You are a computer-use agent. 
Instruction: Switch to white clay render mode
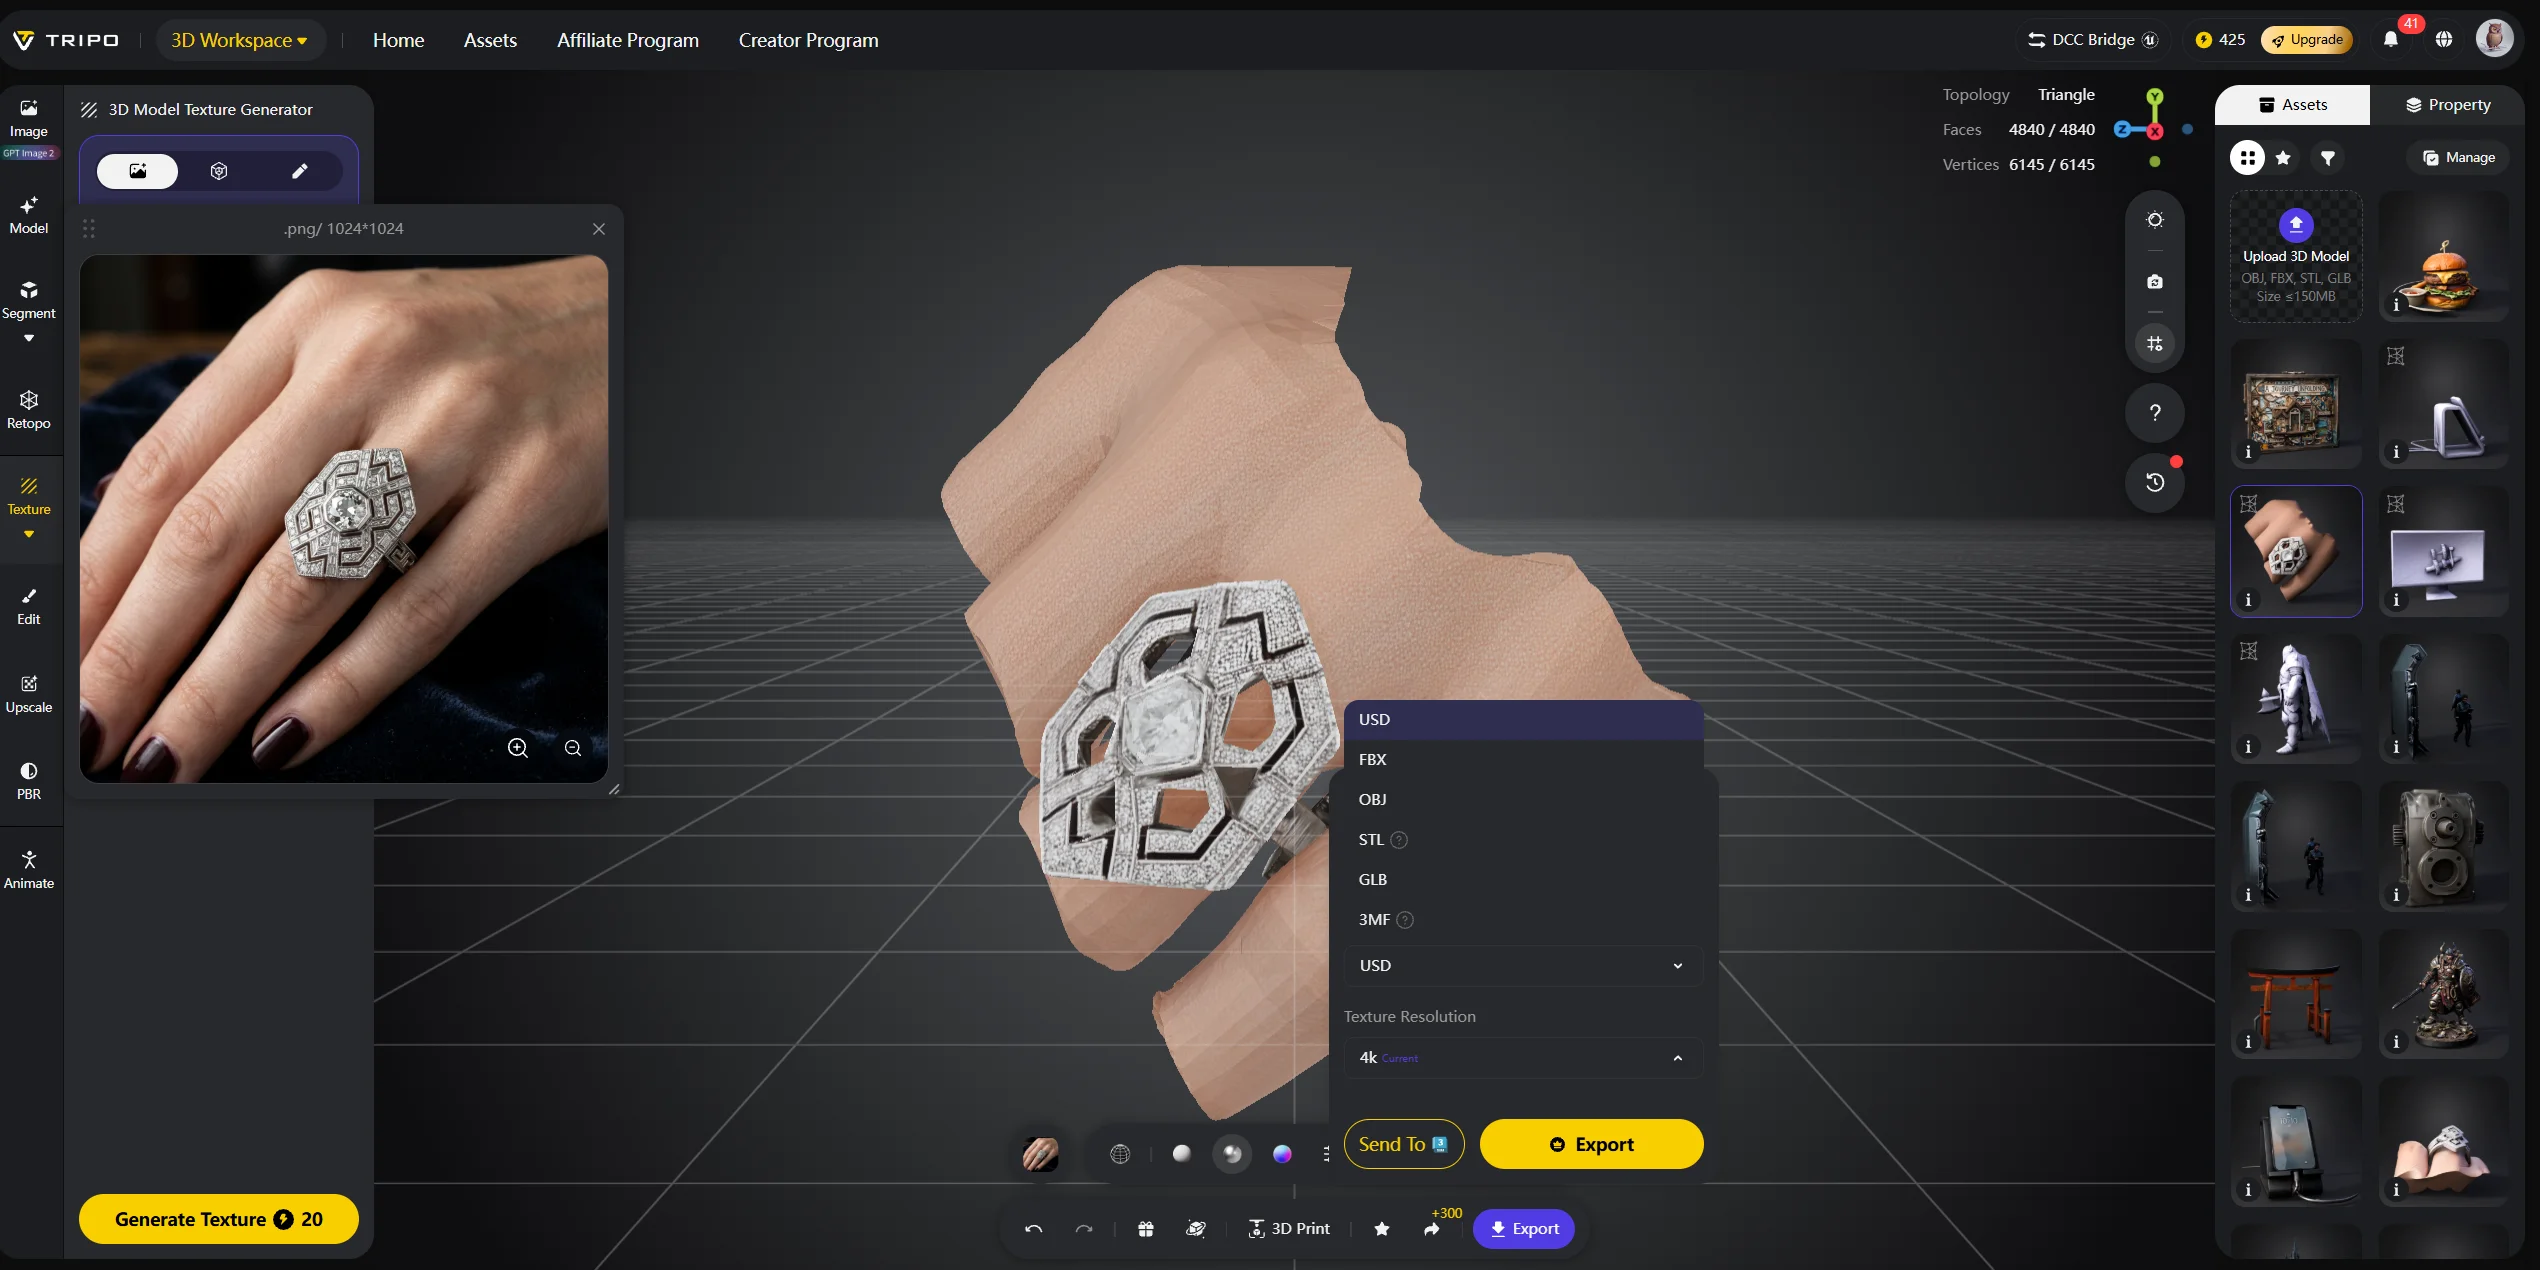[x=1181, y=1154]
